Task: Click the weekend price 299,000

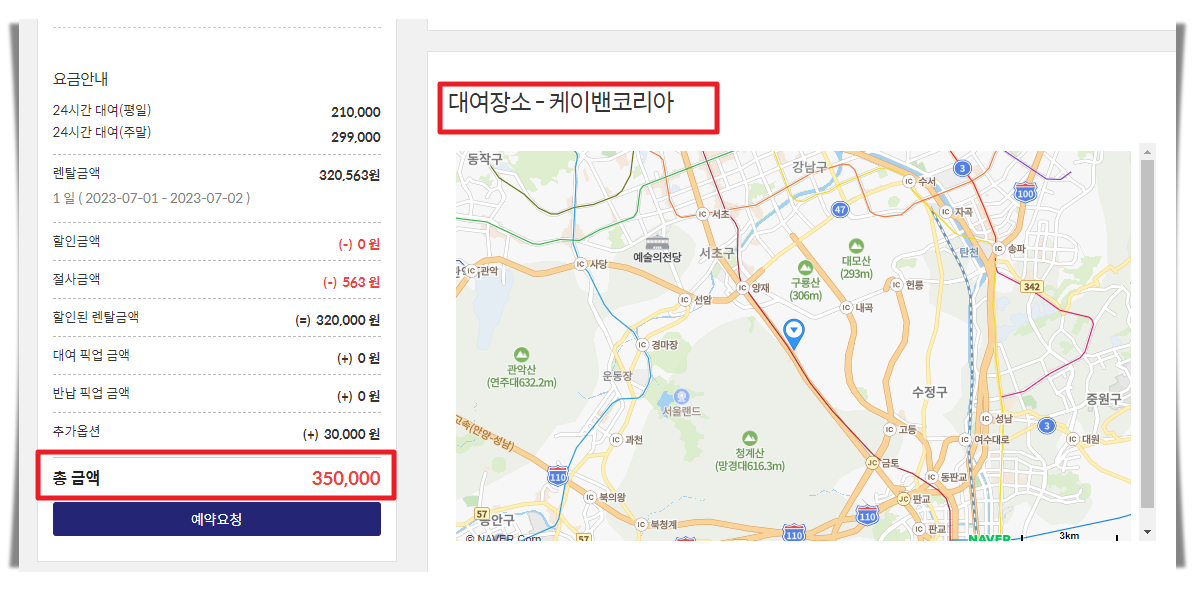Action: (356, 137)
